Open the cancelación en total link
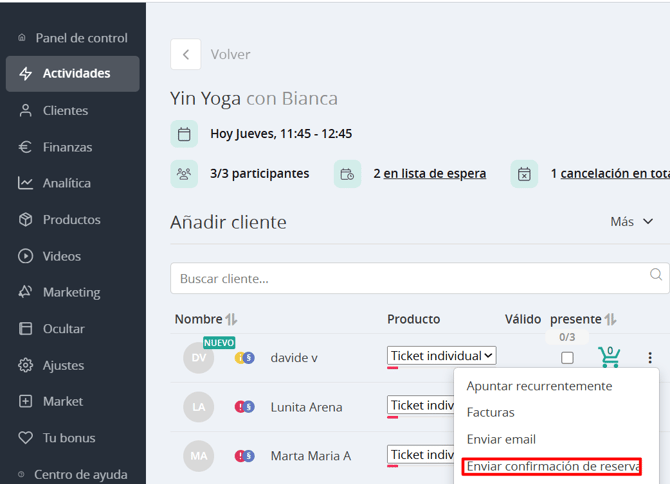Viewport: 670px width, 484px height. (615, 173)
